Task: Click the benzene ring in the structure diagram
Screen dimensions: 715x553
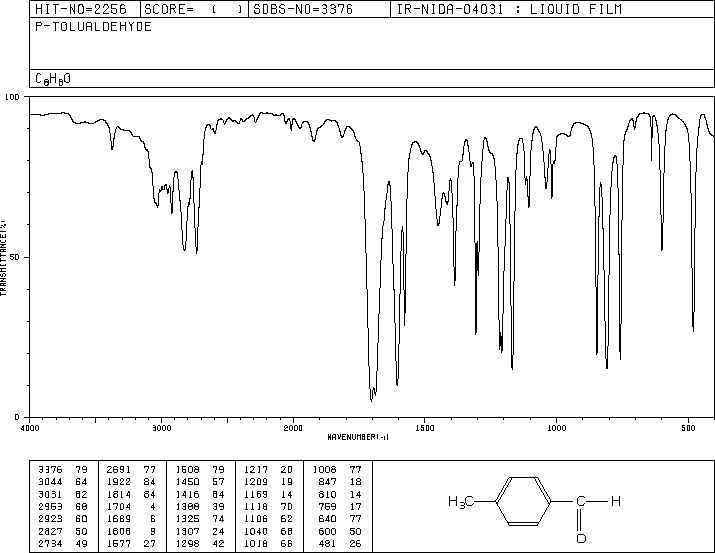Action: (523, 501)
